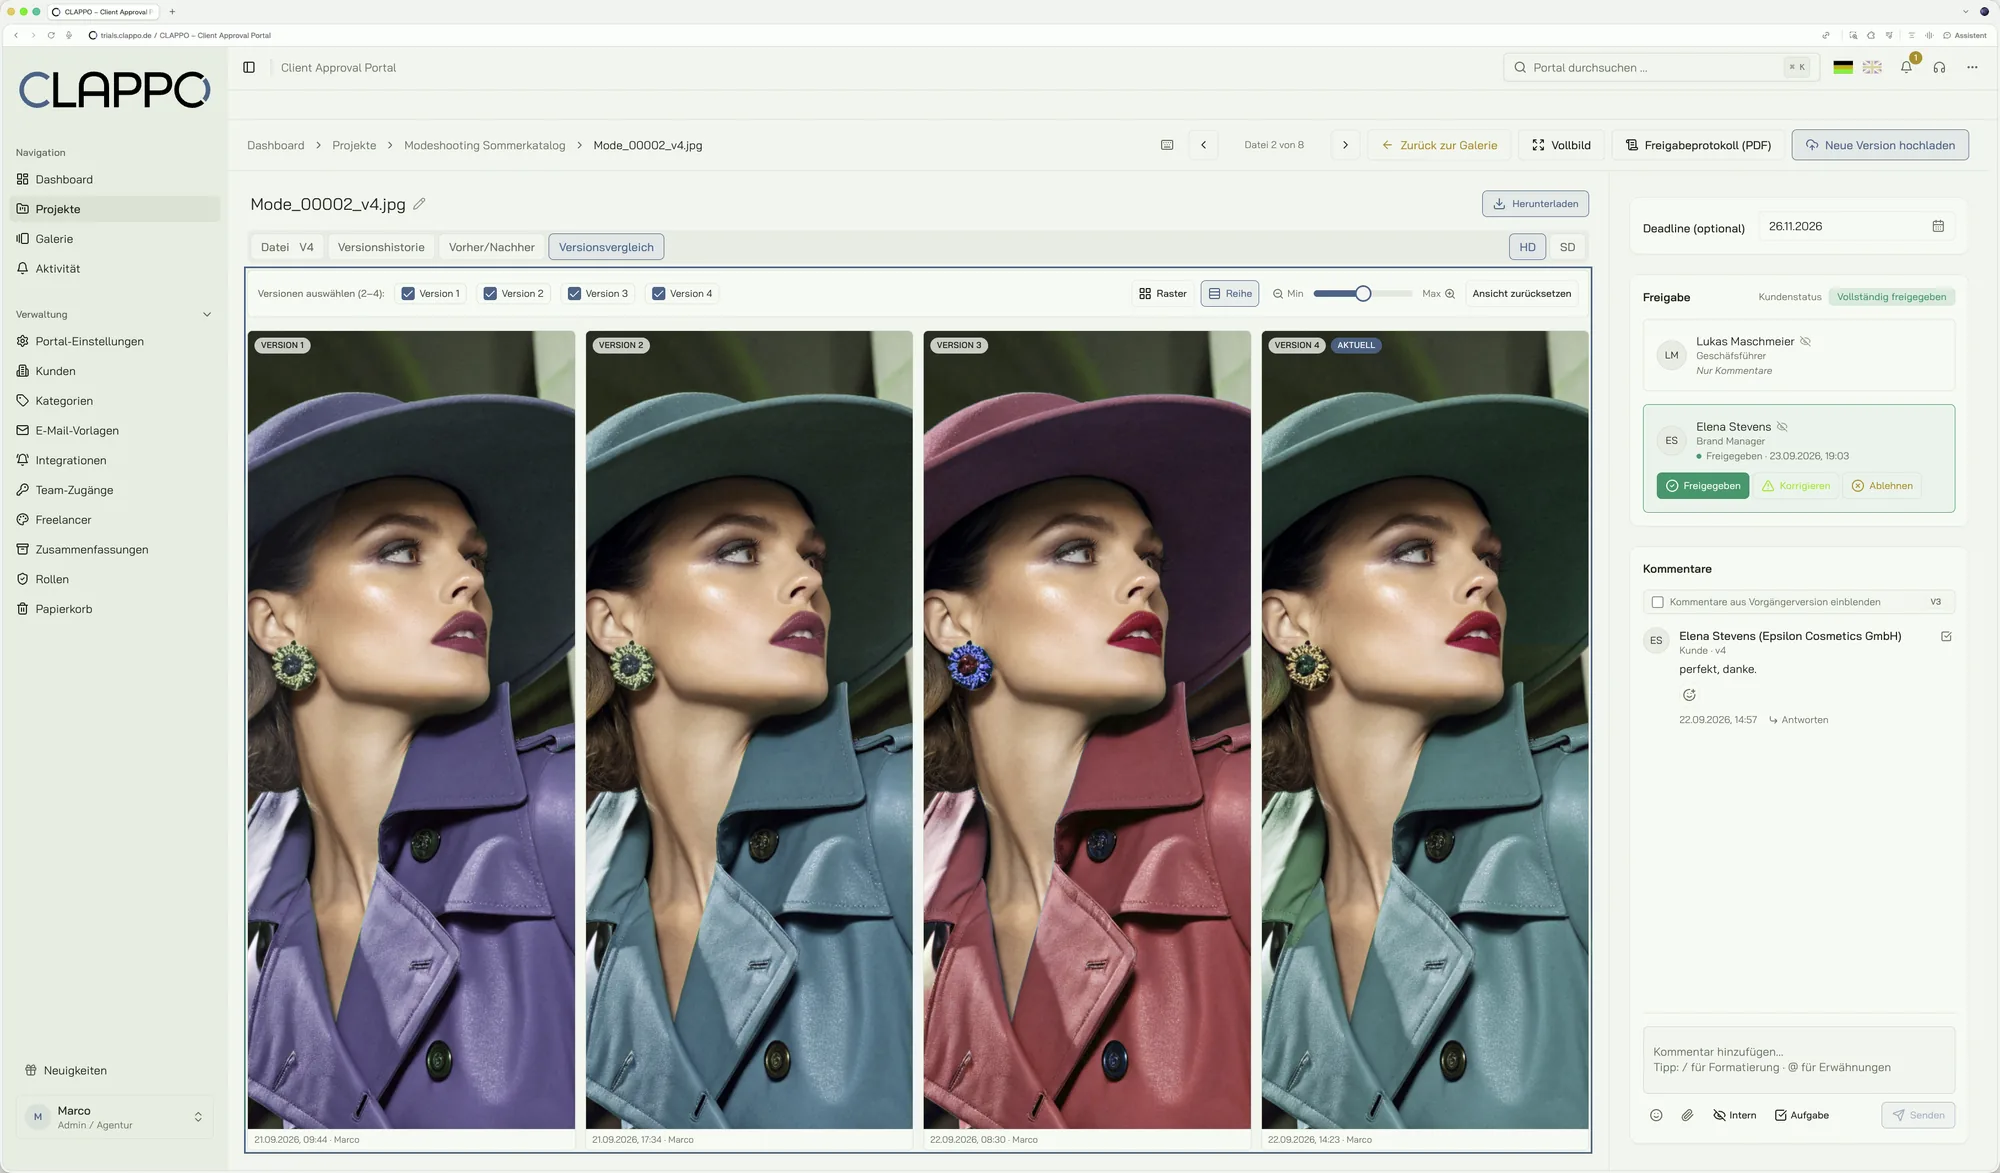Toggle Intern comment visibility
This screenshot has height=1173, width=2000.
pos(1734,1115)
